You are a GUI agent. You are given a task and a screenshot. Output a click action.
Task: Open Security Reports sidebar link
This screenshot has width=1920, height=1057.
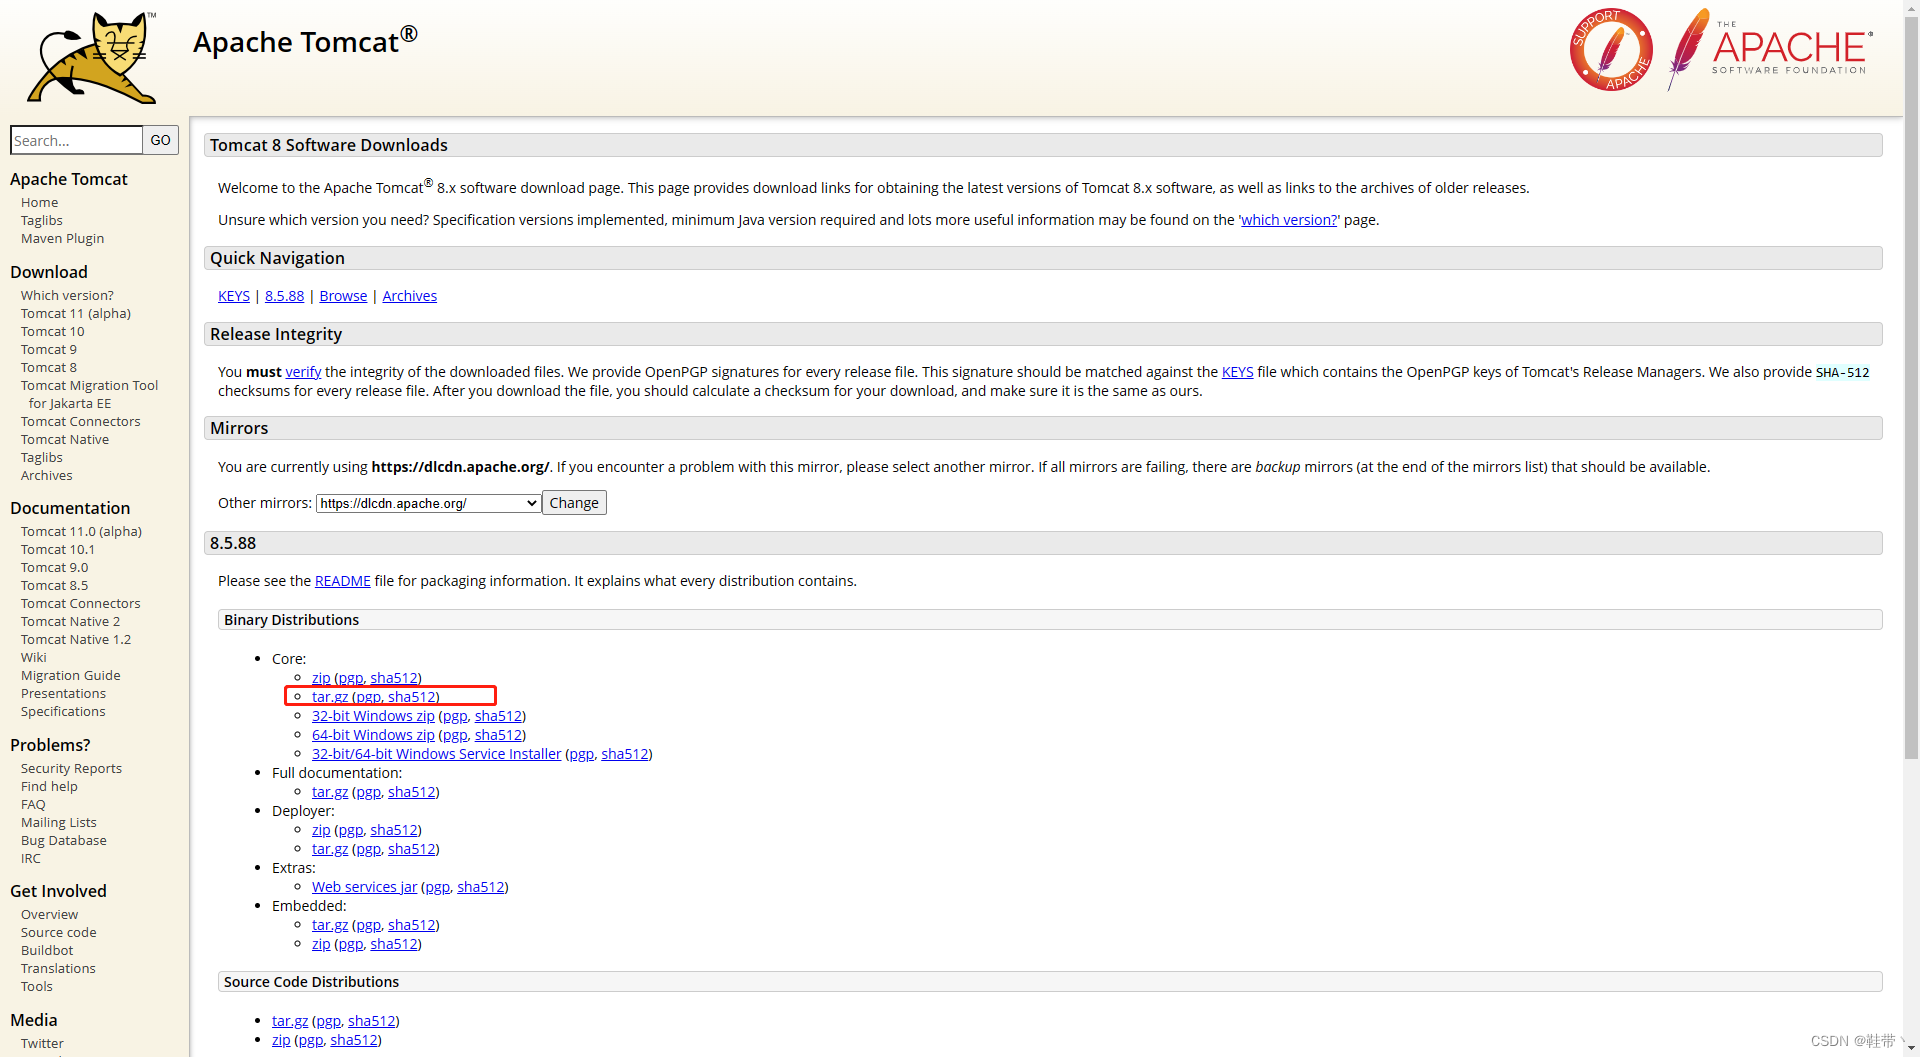71,768
